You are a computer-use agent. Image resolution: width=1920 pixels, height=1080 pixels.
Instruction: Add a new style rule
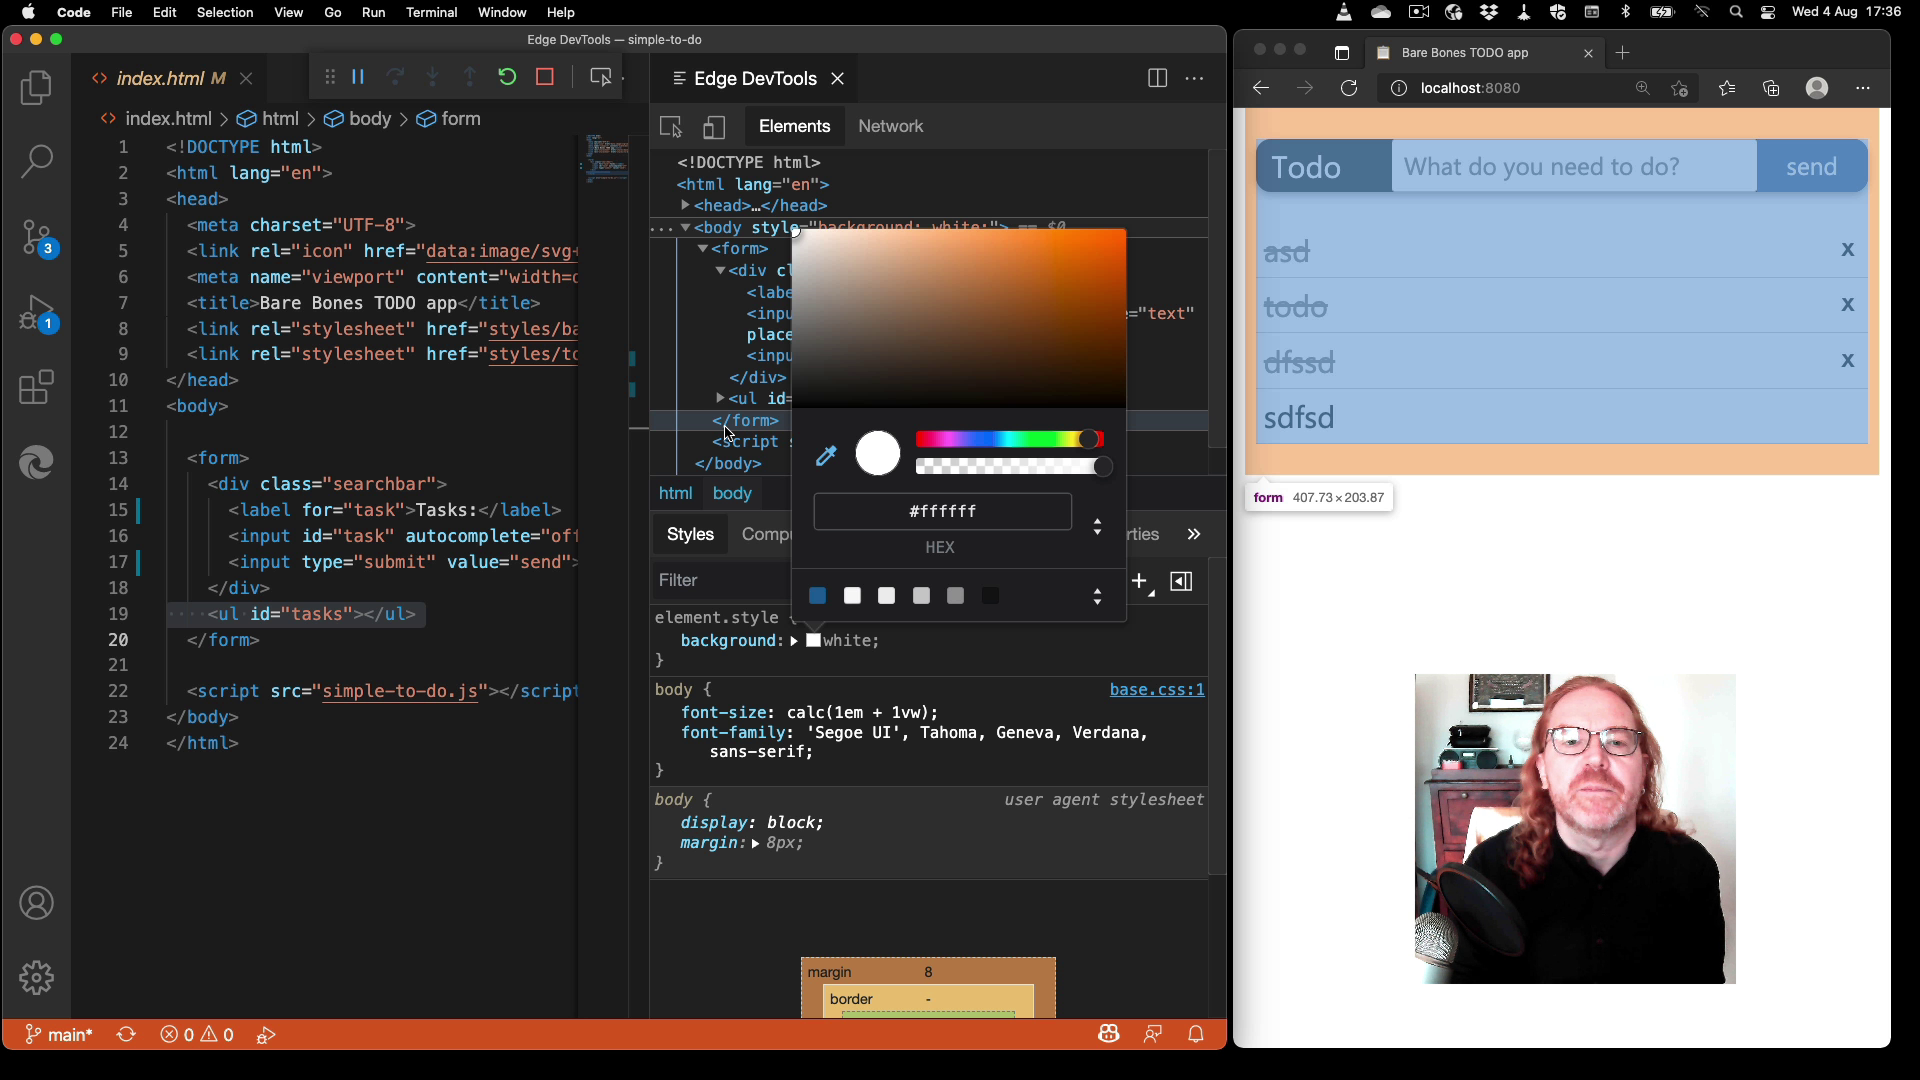(1140, 581)
